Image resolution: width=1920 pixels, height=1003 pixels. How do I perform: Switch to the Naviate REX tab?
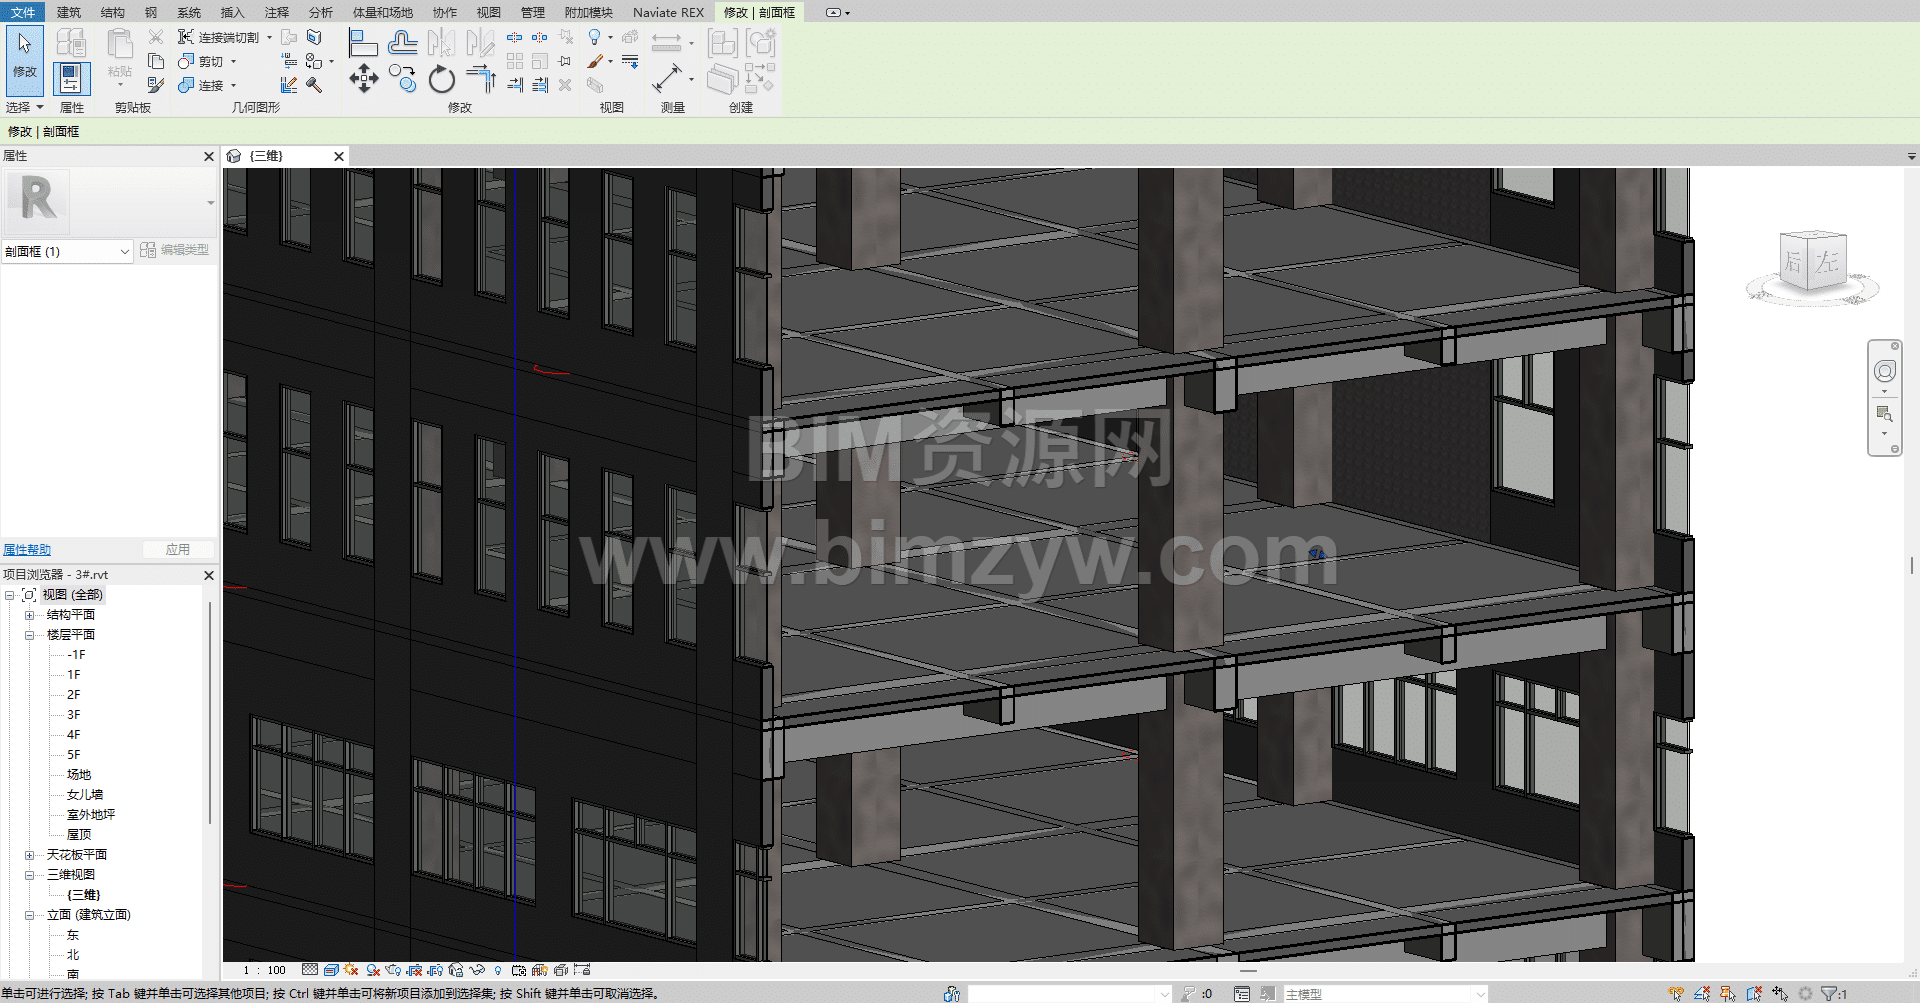coord(669,12)
